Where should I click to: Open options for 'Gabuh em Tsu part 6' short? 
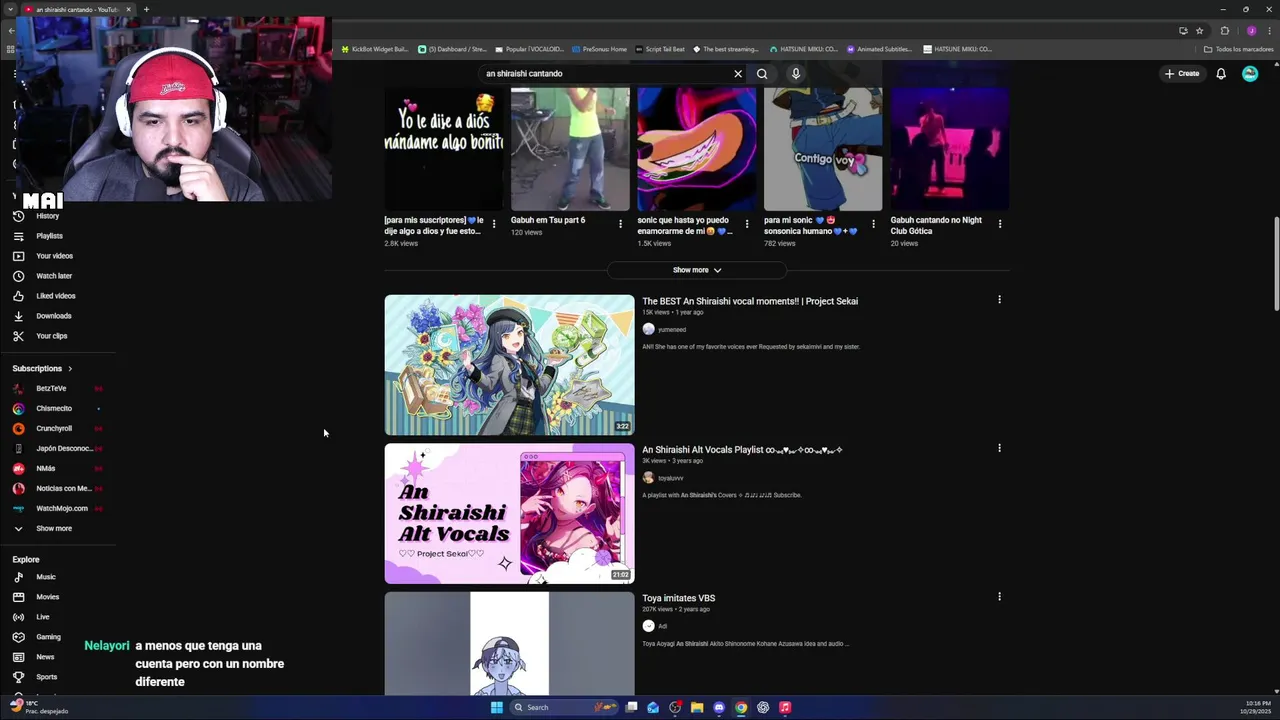click(x=620, y=224)
